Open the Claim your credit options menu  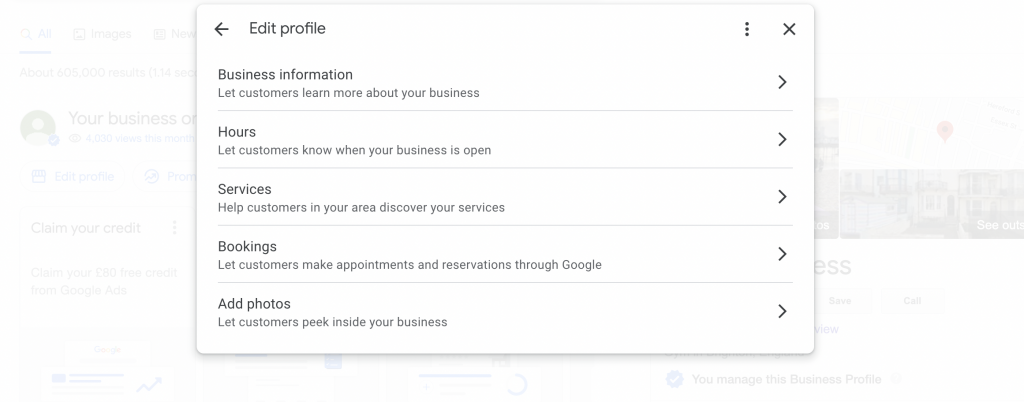[x=175, y=228]
